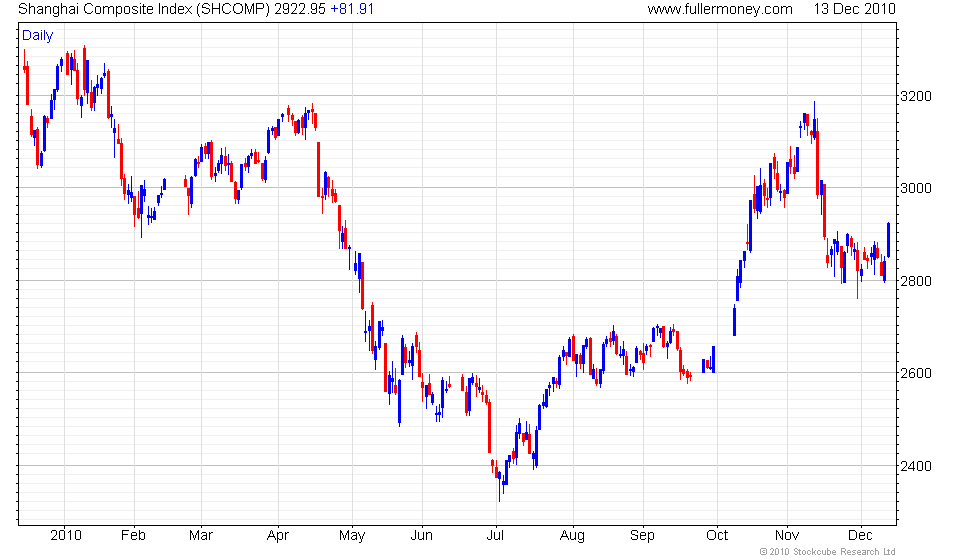Click the 'Oct' time axis label
The image size is (980, 560).
click(x=717, y=536)
